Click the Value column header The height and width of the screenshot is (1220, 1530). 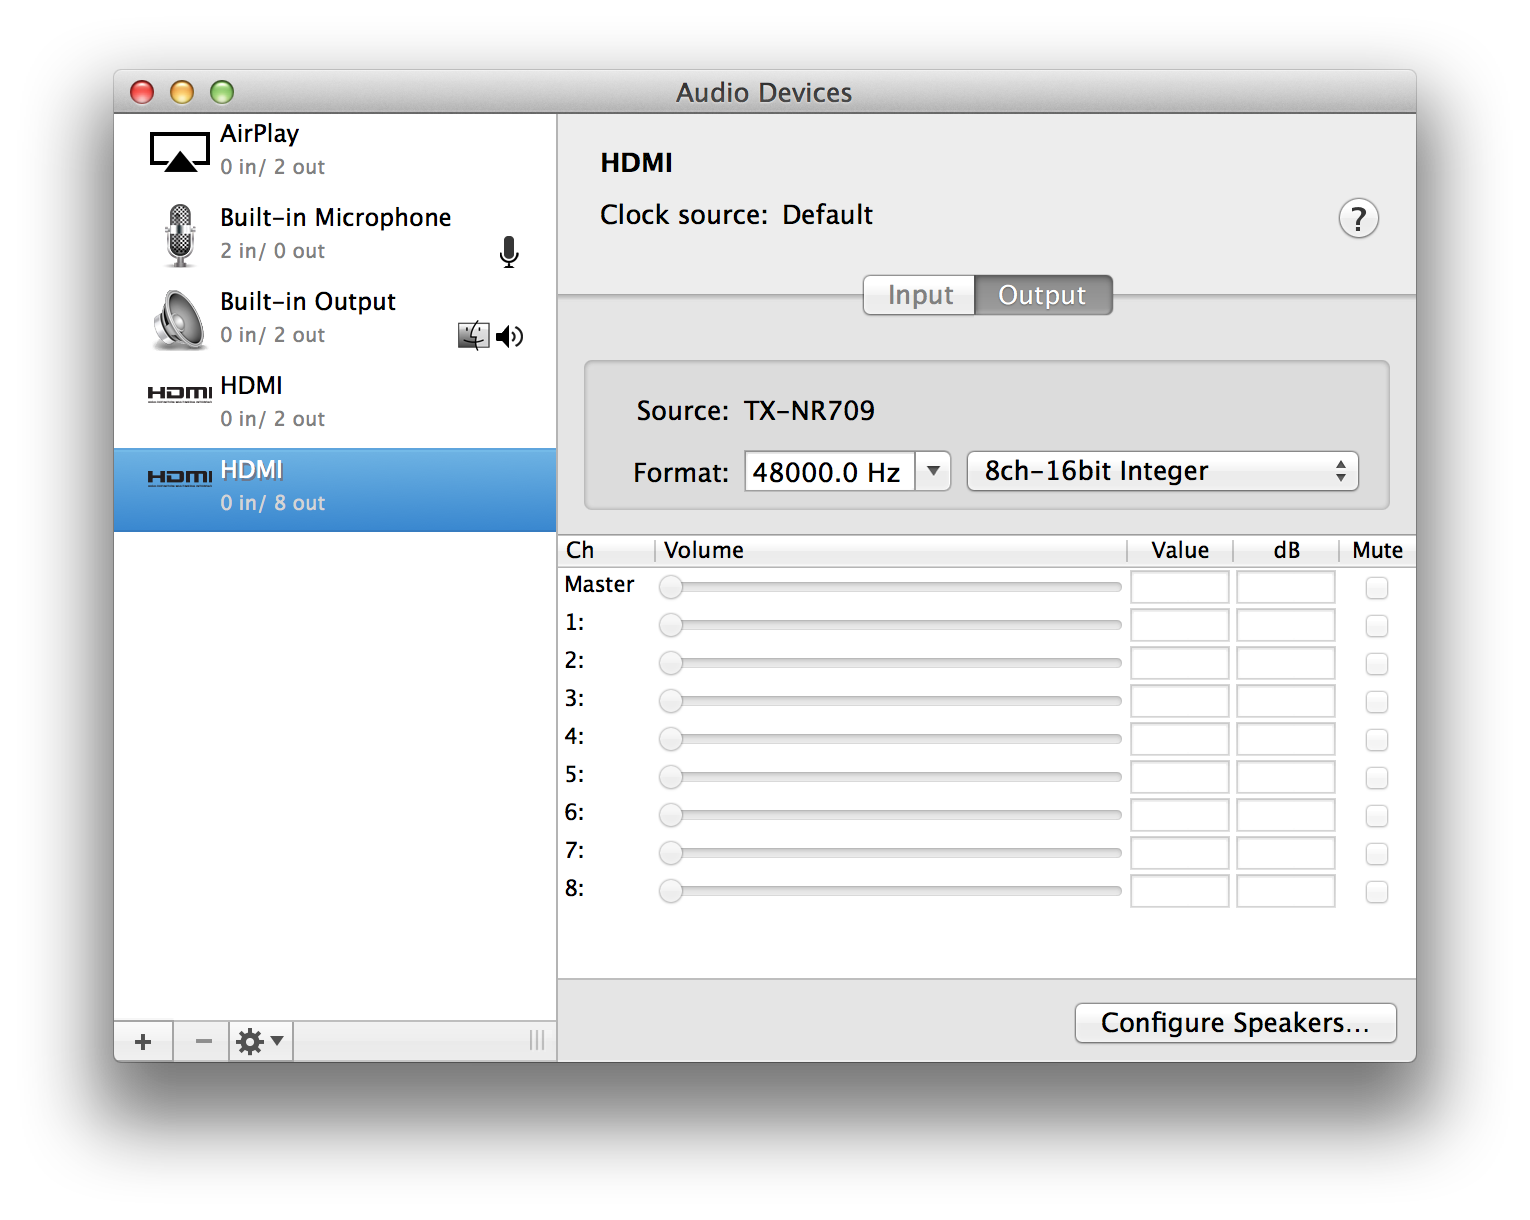coord(1180,551)
